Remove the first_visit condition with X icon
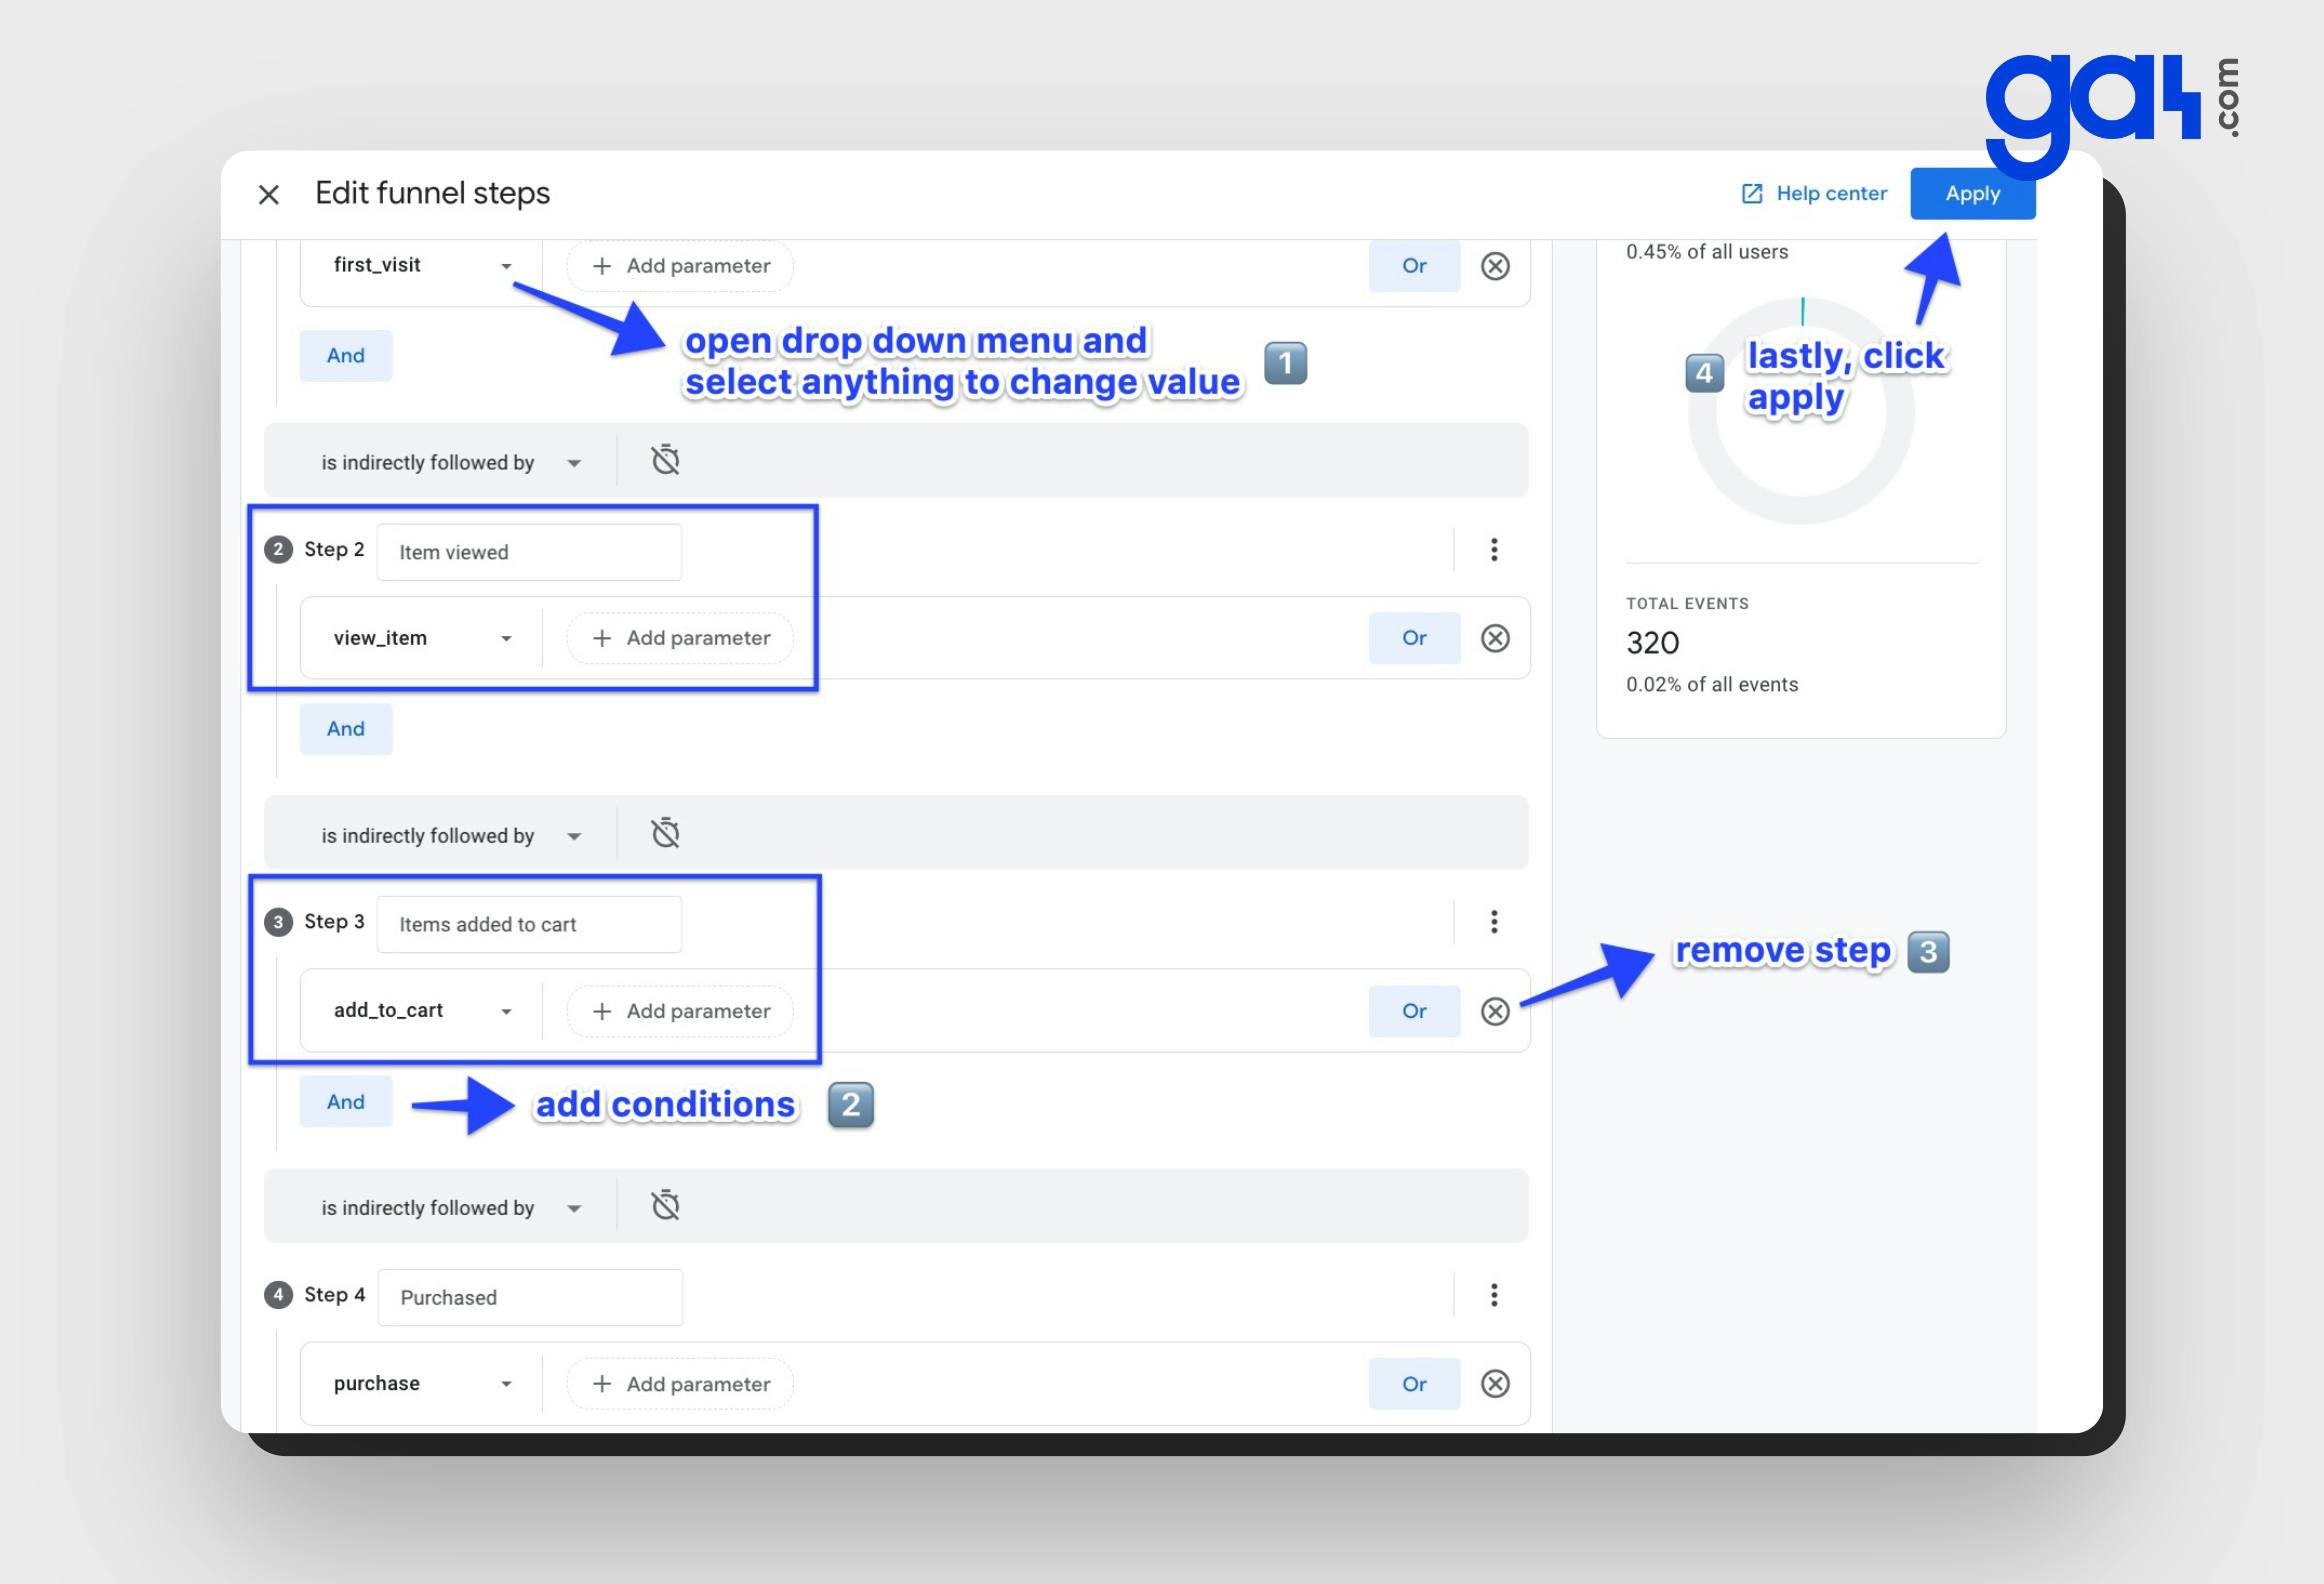The image size is (2324, 1584). (x=1495, y=266)
